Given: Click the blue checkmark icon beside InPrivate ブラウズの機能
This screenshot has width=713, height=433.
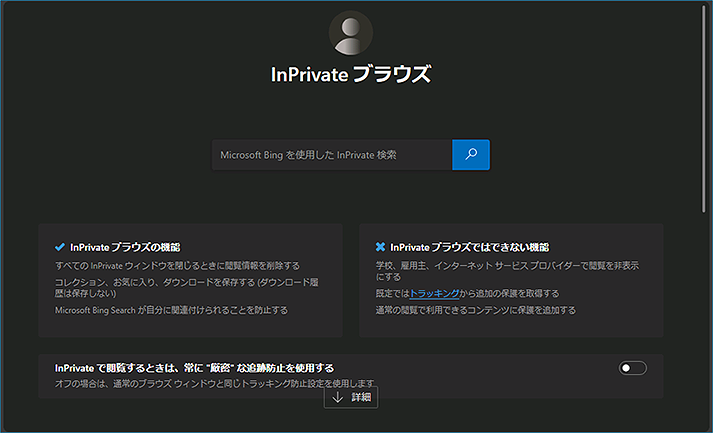Looking at the screenshot, I should point(60,247).
